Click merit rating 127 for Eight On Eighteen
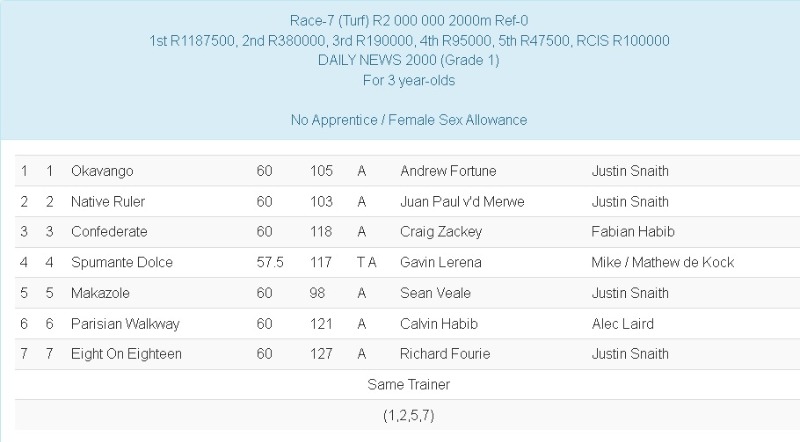Image resolution: width=800 pixels, height=442 pixels. coord(321,354)
